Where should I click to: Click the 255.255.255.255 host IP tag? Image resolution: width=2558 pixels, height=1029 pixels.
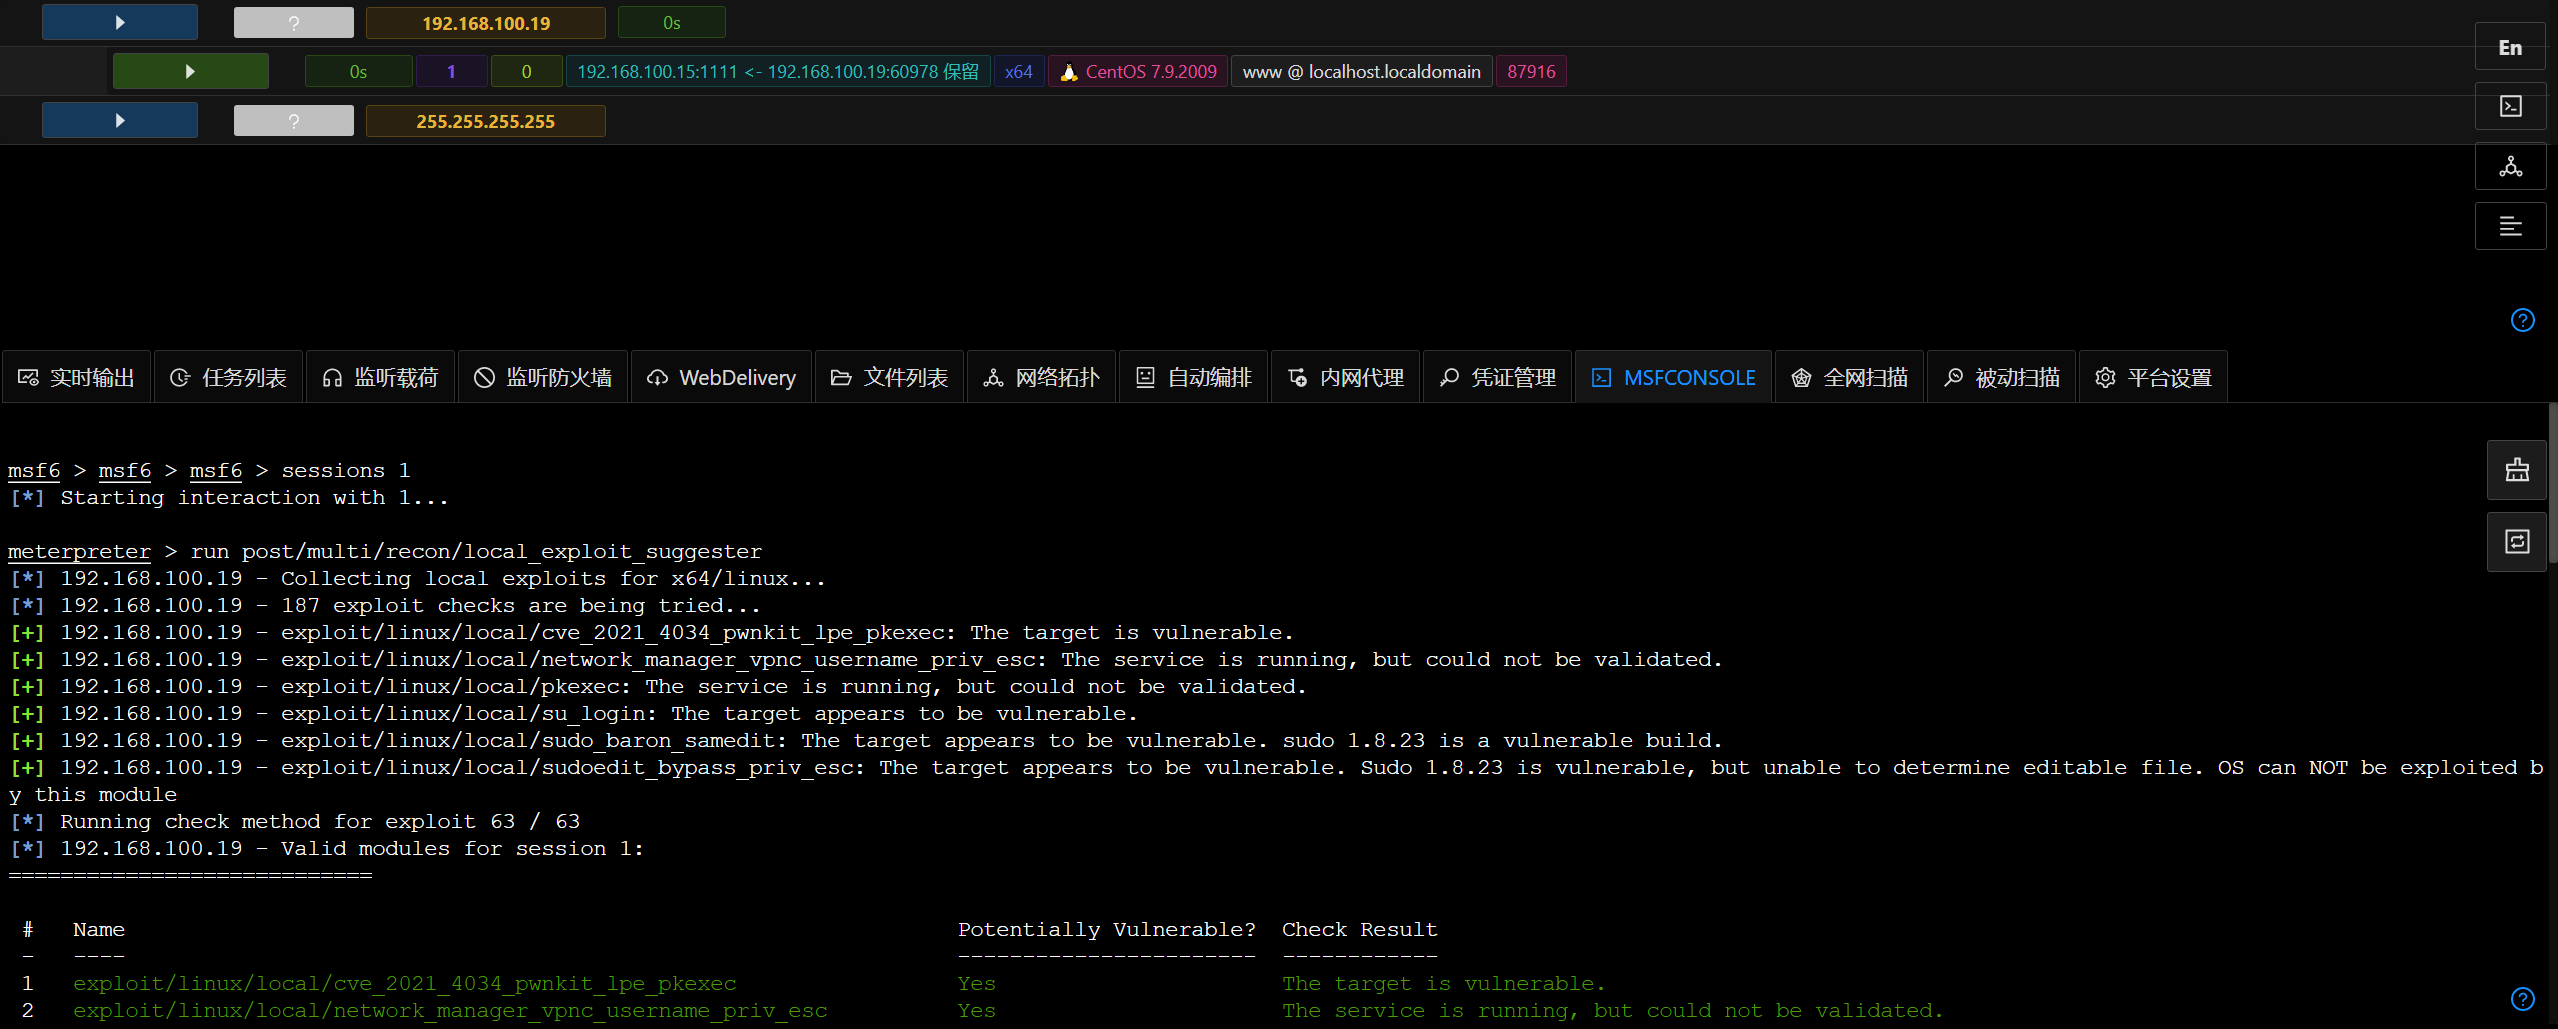485,121
